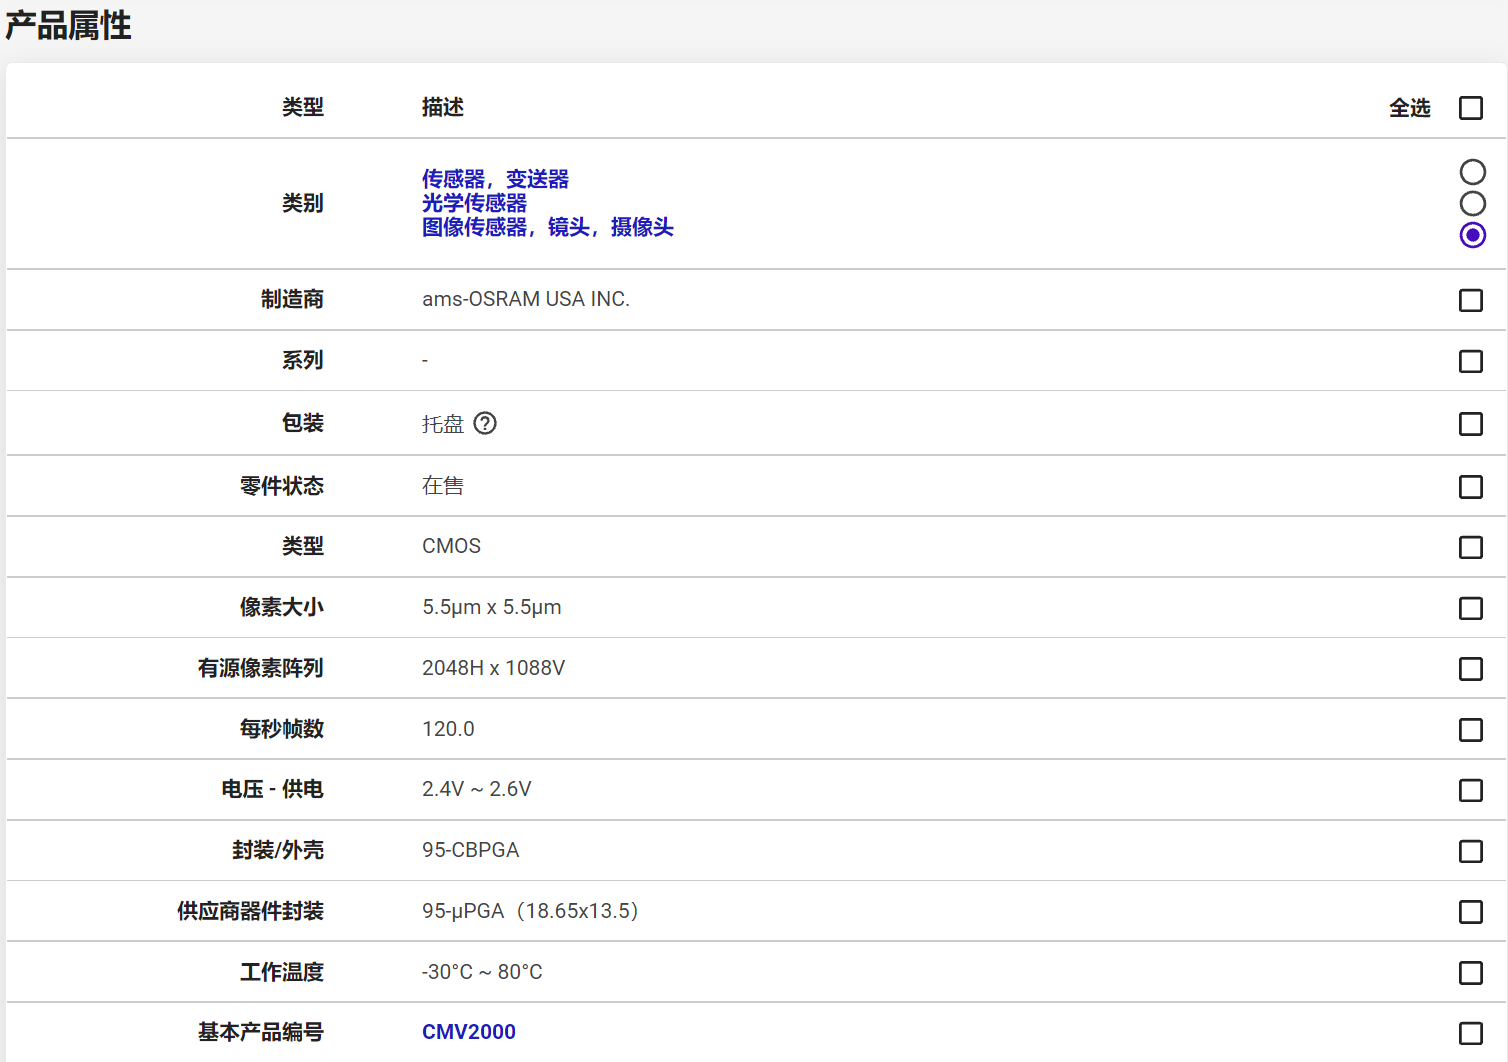Check the 全选 select-all checkbox
1508x1062 pixels.
(x=1470, y=108)
